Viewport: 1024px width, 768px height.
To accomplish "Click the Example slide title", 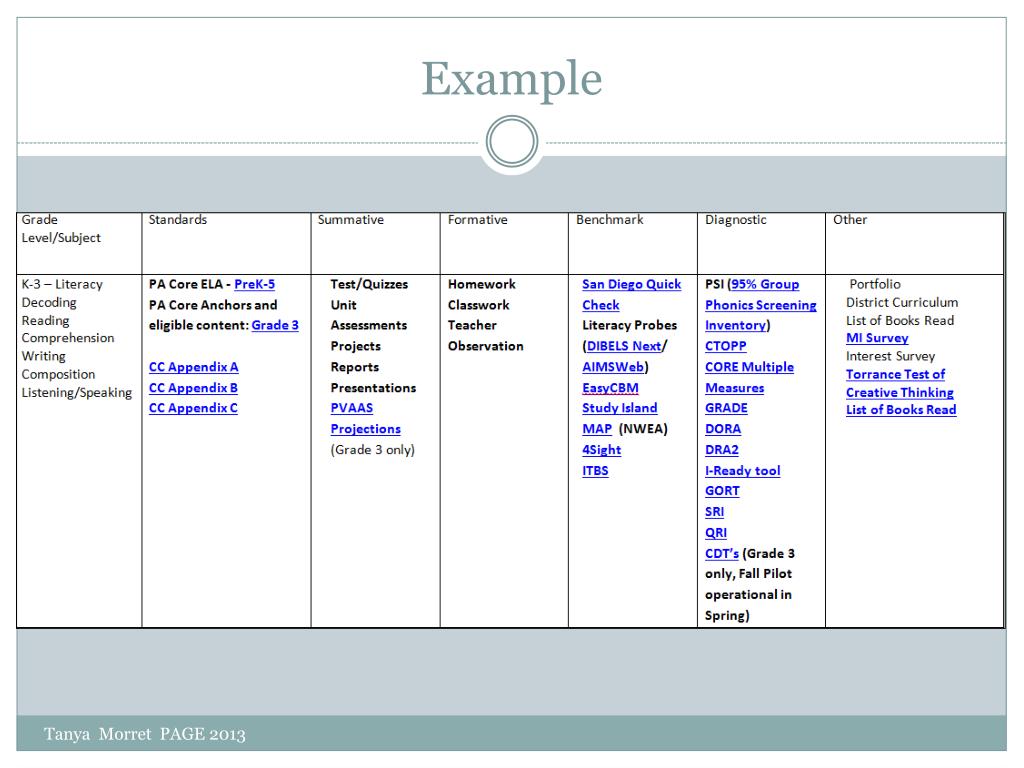I will (511, 79).
